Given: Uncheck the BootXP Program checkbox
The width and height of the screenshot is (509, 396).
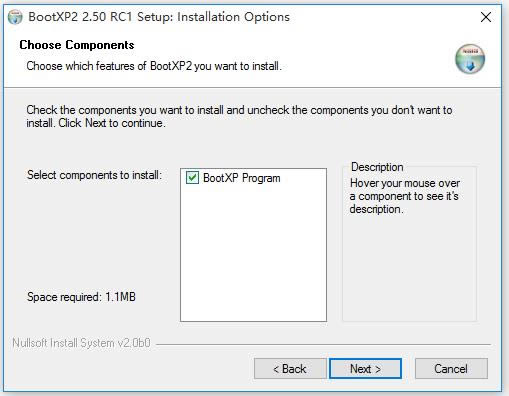Looking at the screenshot, I should 192,178.
